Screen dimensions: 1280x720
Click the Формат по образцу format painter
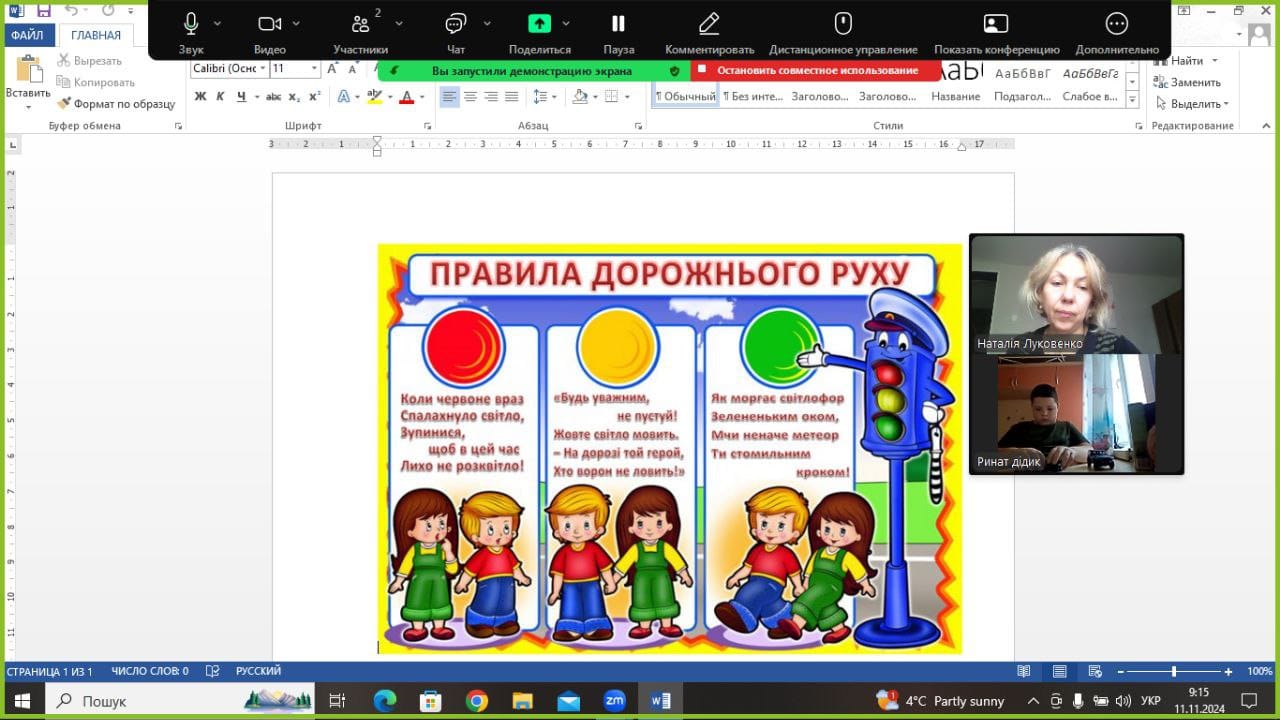point(116,104)
